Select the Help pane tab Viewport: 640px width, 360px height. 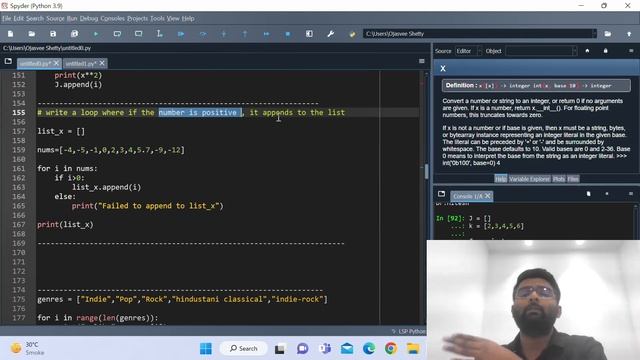point(501,179)
